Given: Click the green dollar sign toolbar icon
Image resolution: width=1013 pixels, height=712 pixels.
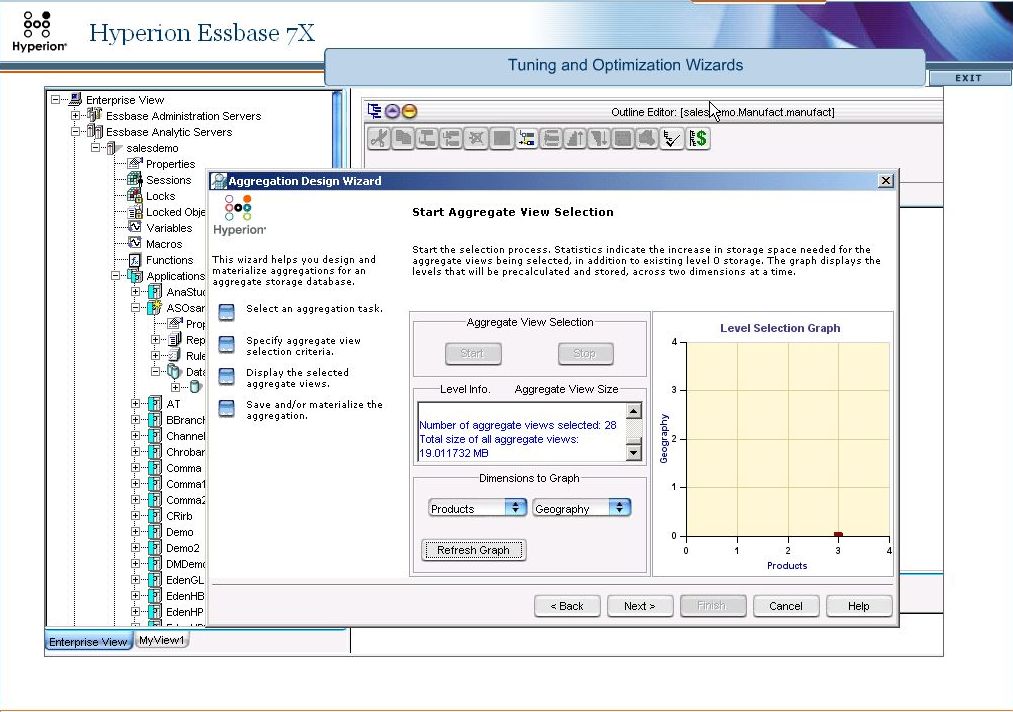Looking at the screenshot, I should coord(698,138).
